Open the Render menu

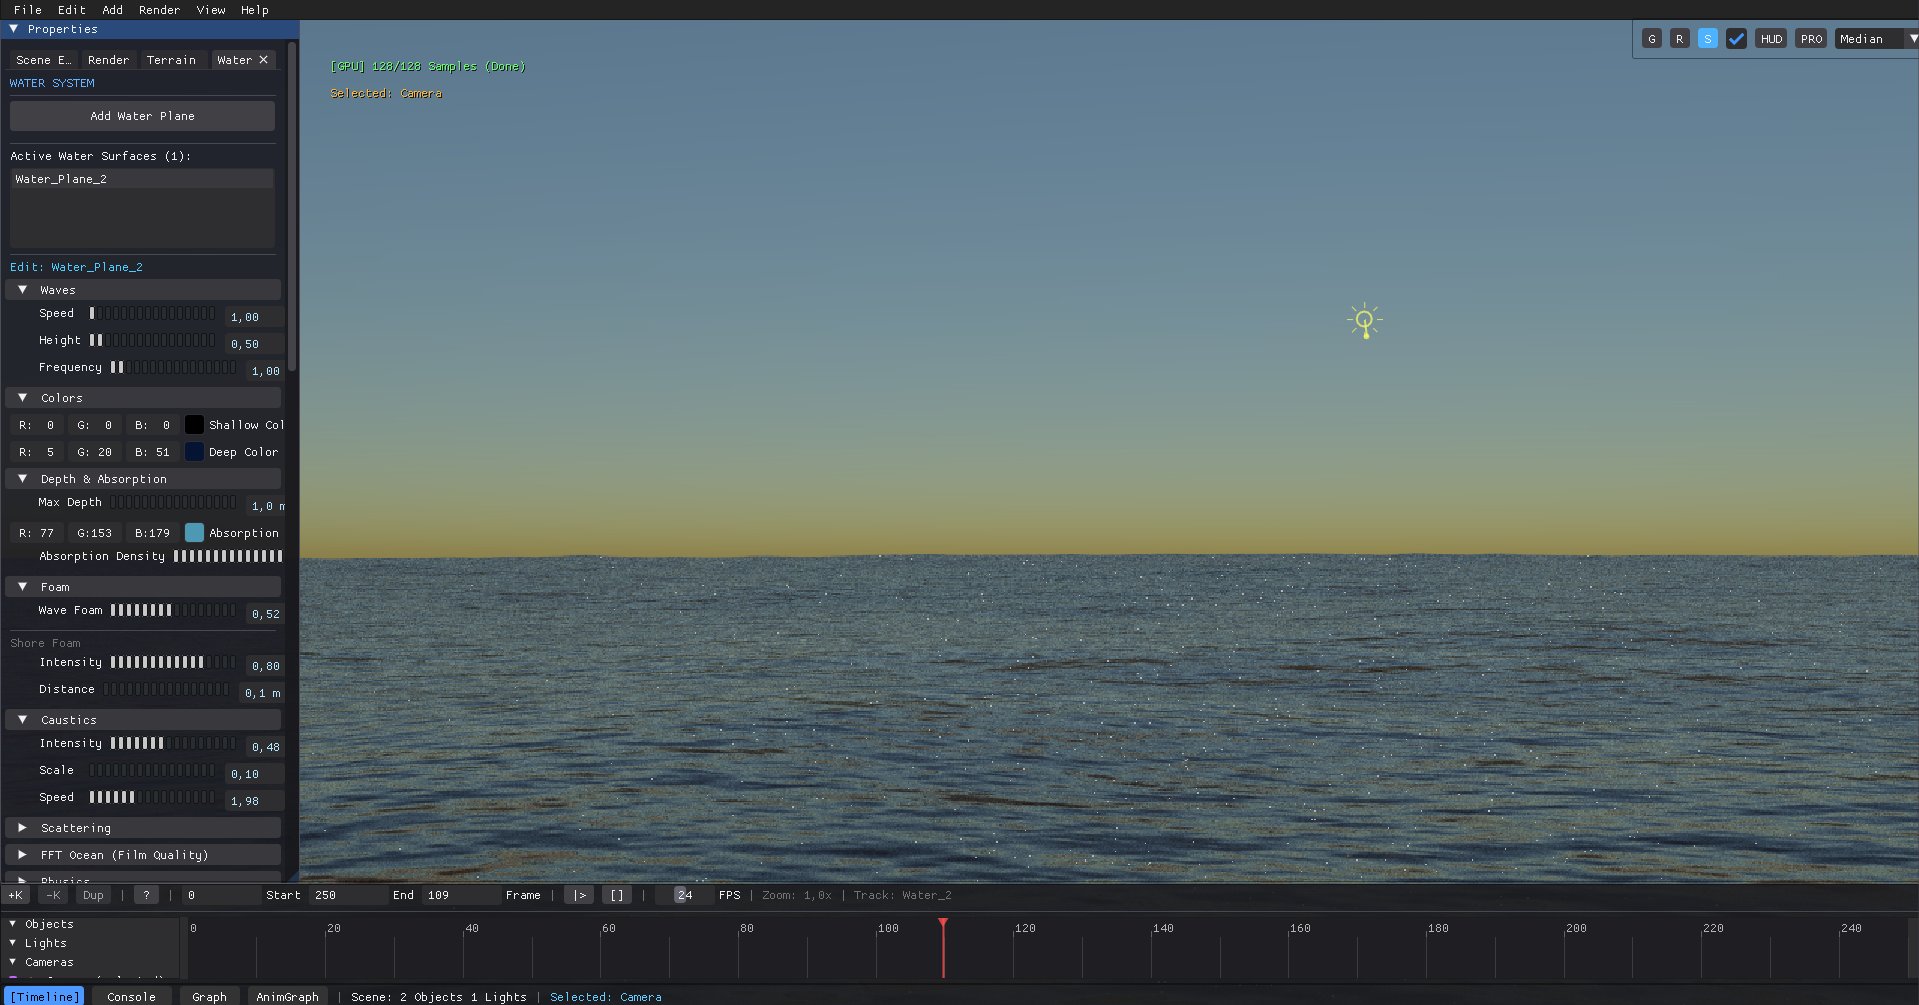tap(159, 10)
